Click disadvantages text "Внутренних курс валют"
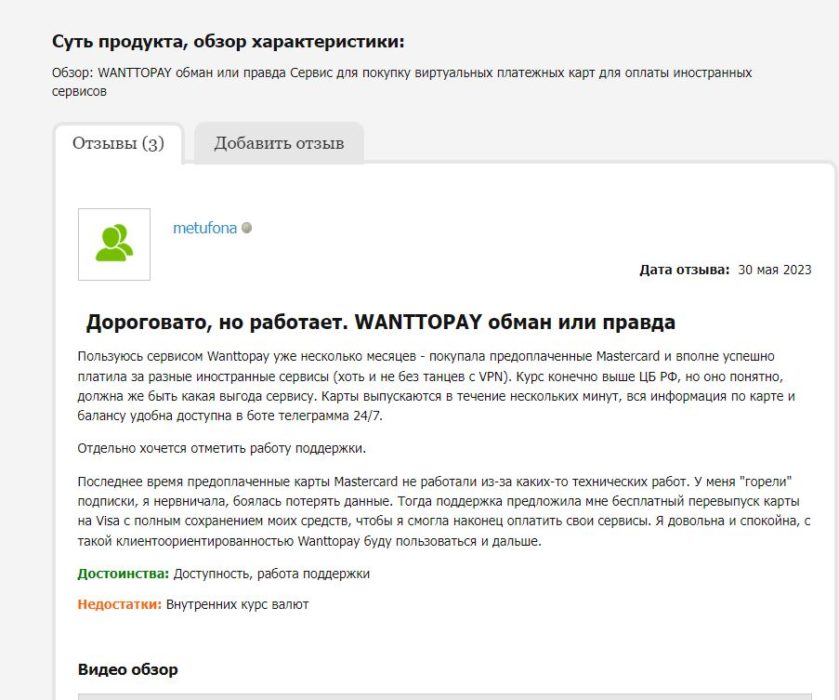This screenshot has width=839, height=700. pos(237,604)
